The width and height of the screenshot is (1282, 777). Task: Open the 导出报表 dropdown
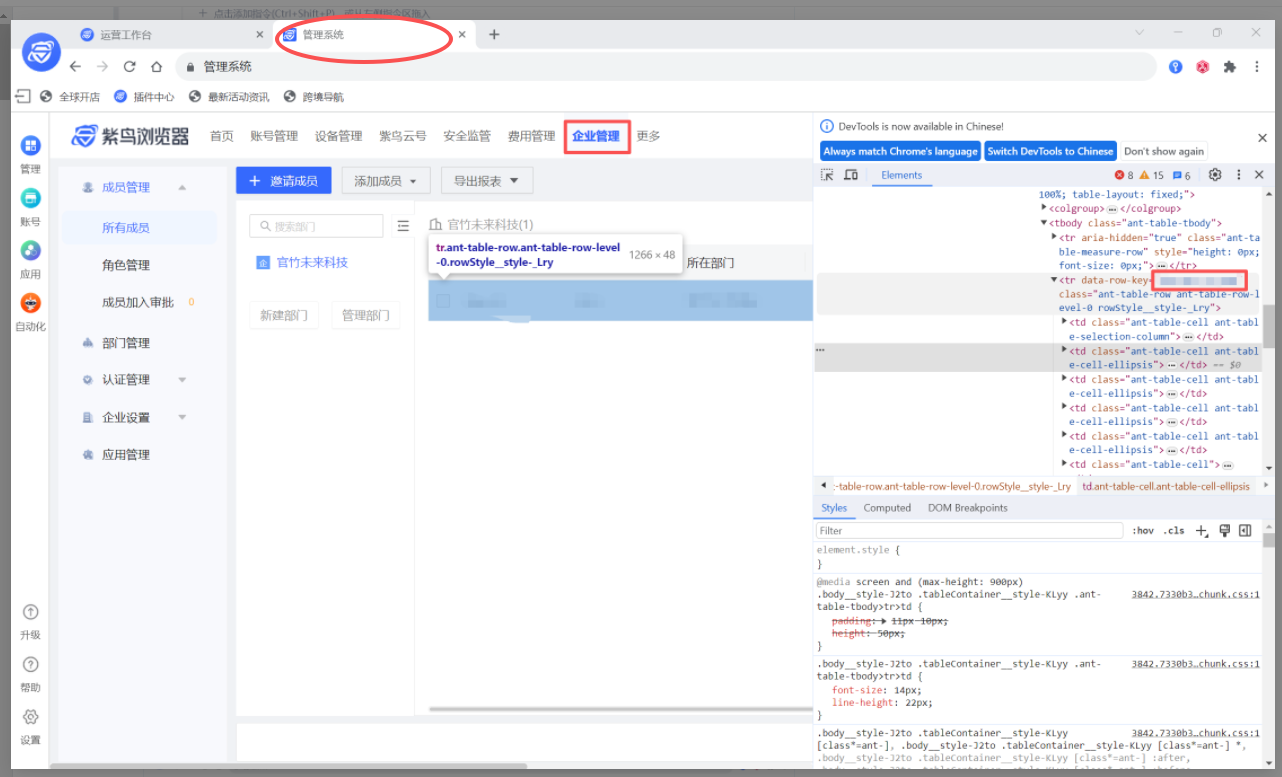pyautogui.click(x=487, y=181)
